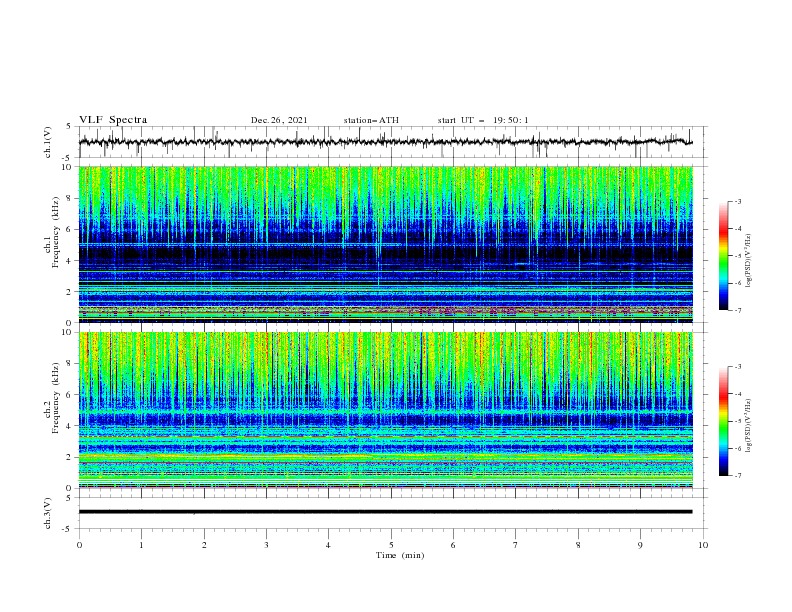
Task: Click the ch.1 color bar "log(PSD)(V²/Hz)" label
Action: point(748,261)
